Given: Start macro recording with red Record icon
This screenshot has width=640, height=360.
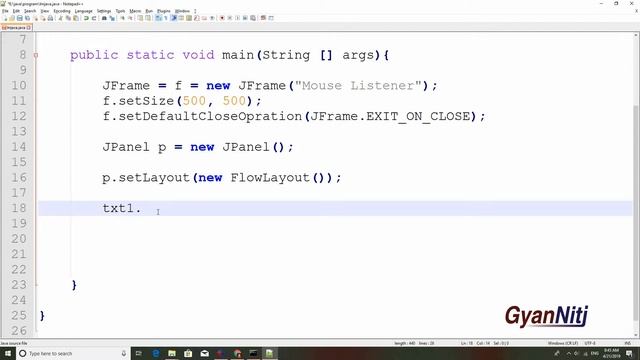Looking at the screenshot, I should click(222, 18).
